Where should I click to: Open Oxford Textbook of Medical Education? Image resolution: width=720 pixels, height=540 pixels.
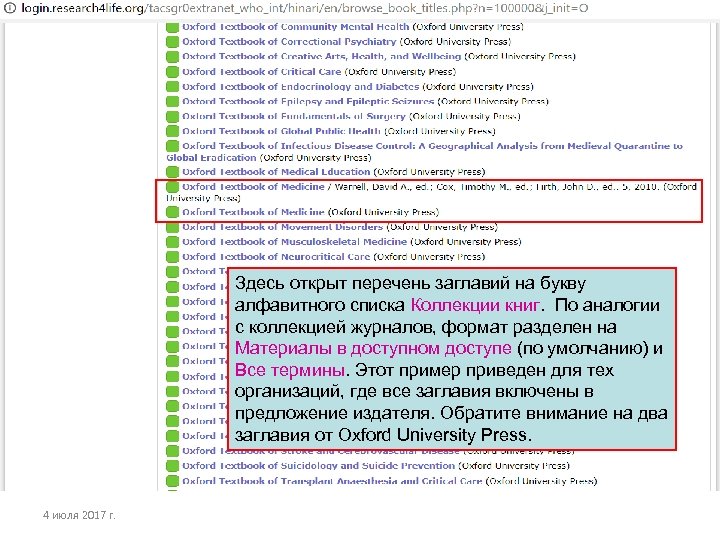[x=276, y=172]
